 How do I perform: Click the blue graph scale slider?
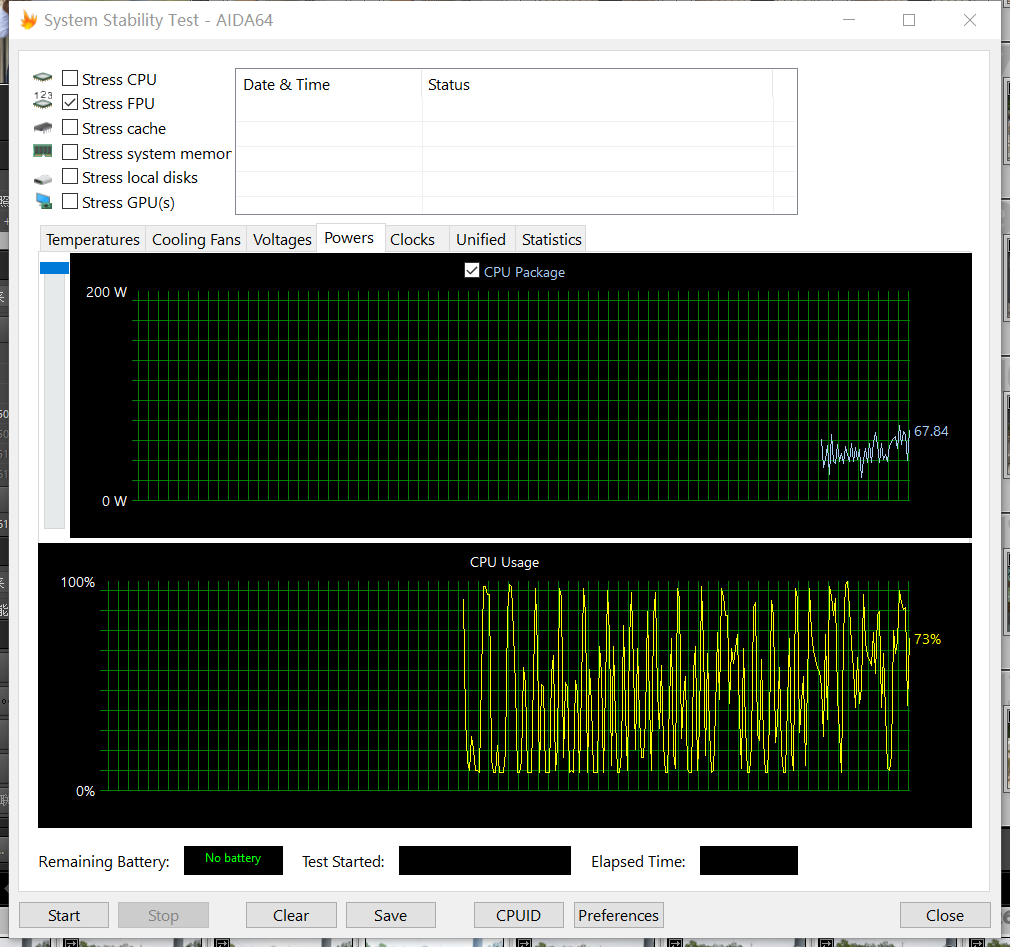[x=54, y=268]
